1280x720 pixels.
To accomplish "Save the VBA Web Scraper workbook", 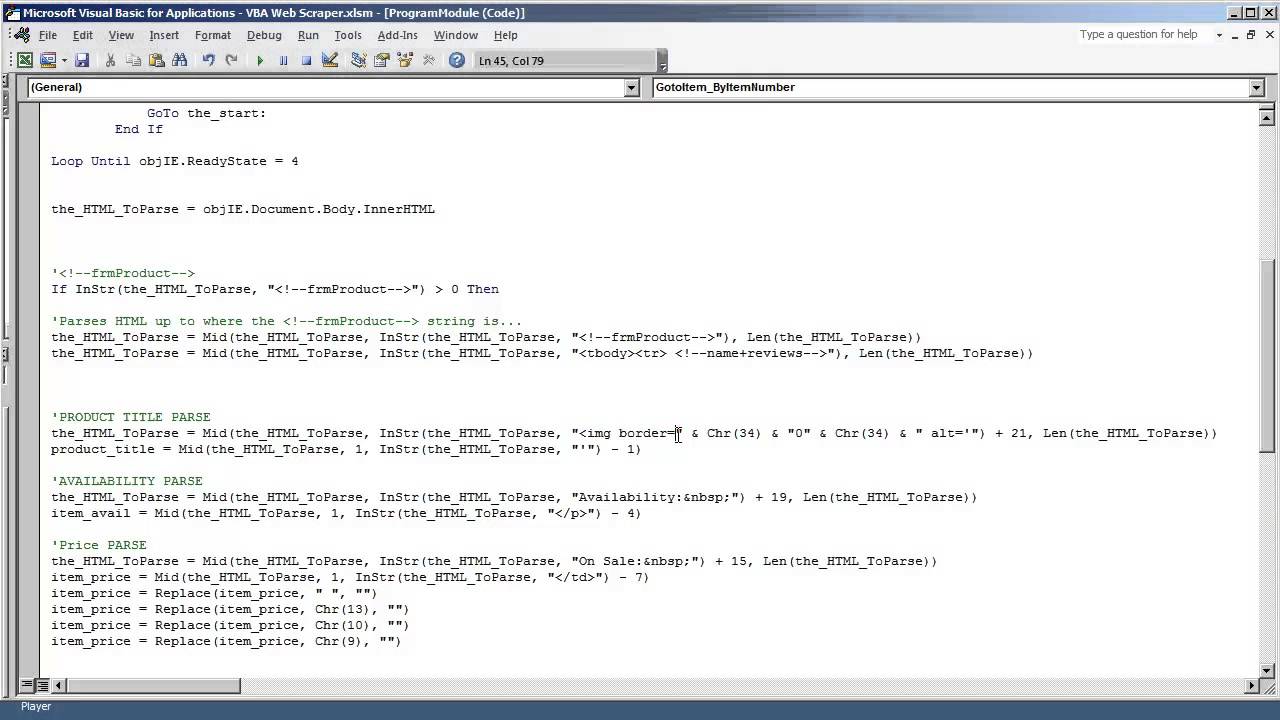I will [82, 60].
